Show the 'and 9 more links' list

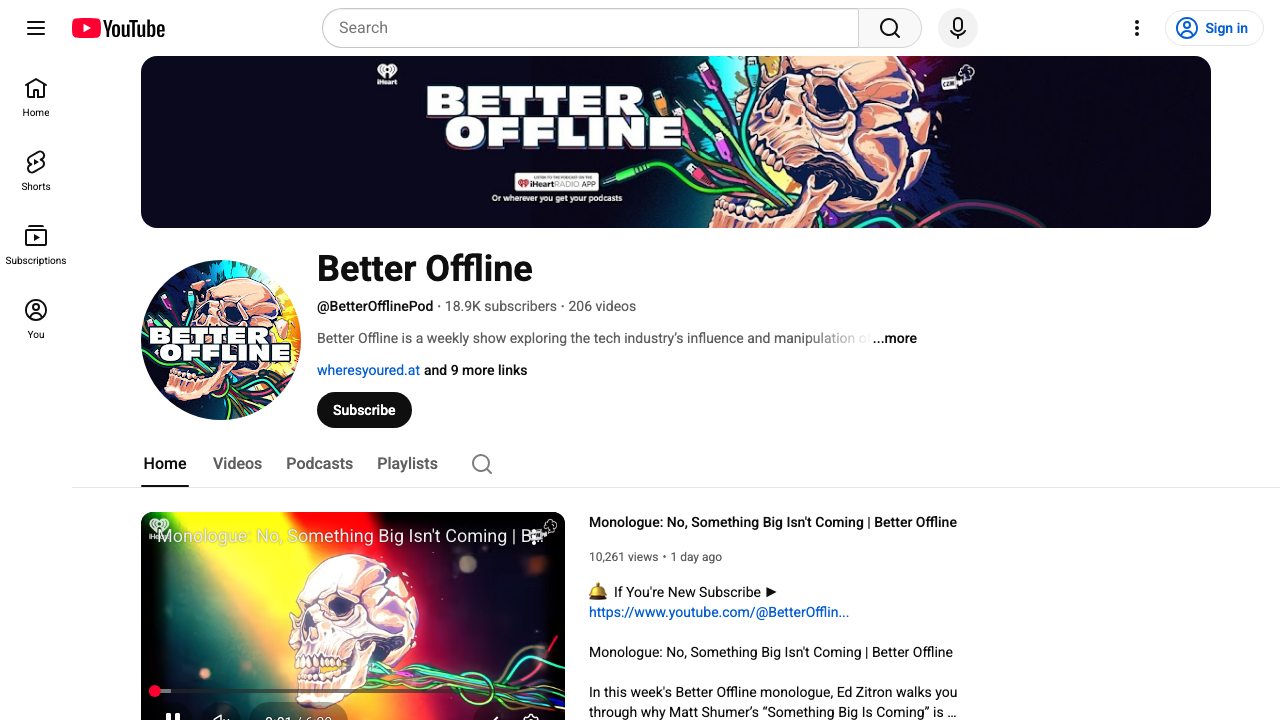pyautogui.click(x=475, y=370)
